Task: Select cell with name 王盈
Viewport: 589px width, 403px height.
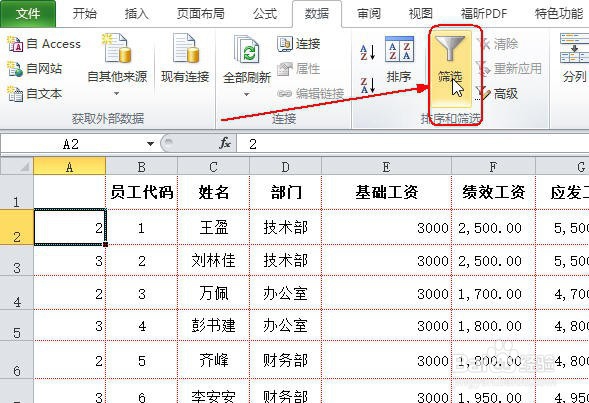Action: (x=213, y=228)
